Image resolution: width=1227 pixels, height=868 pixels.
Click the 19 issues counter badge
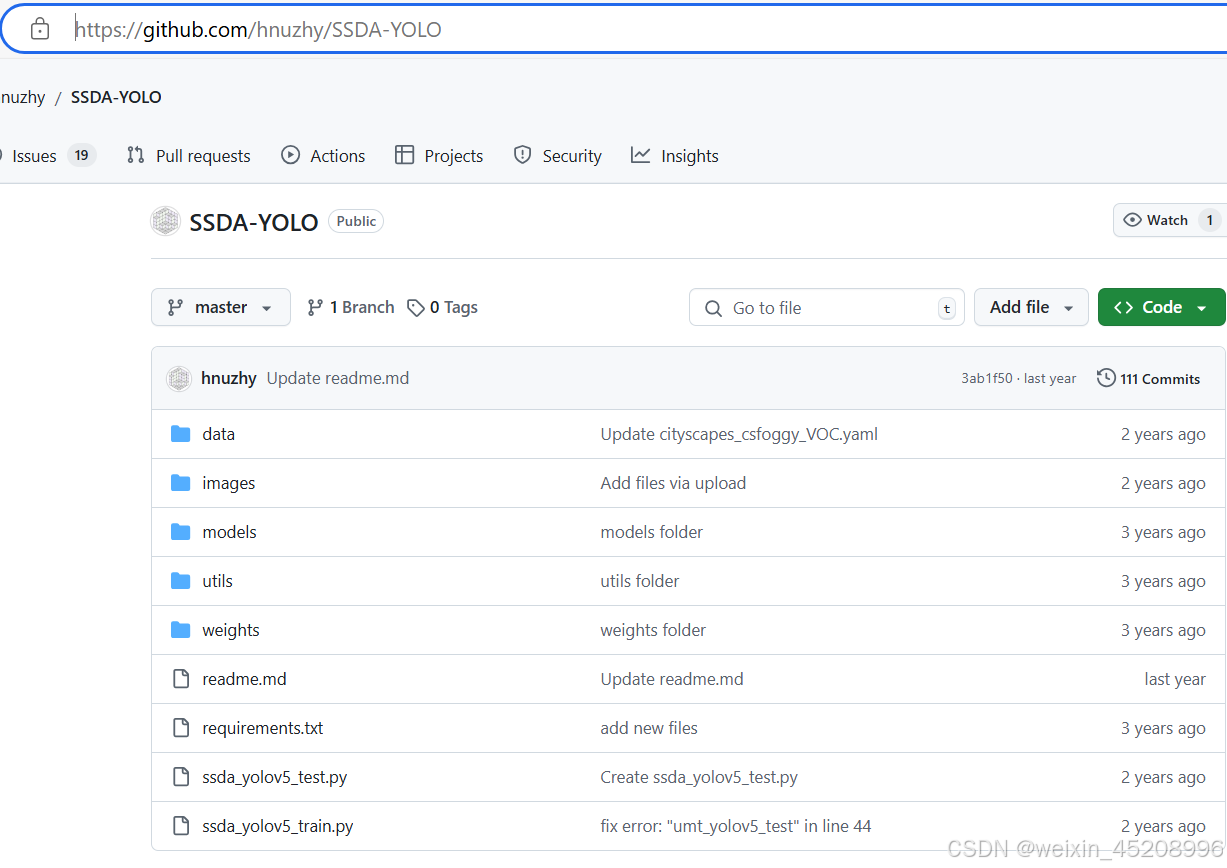pyautogui.click(x=82, y=155)
